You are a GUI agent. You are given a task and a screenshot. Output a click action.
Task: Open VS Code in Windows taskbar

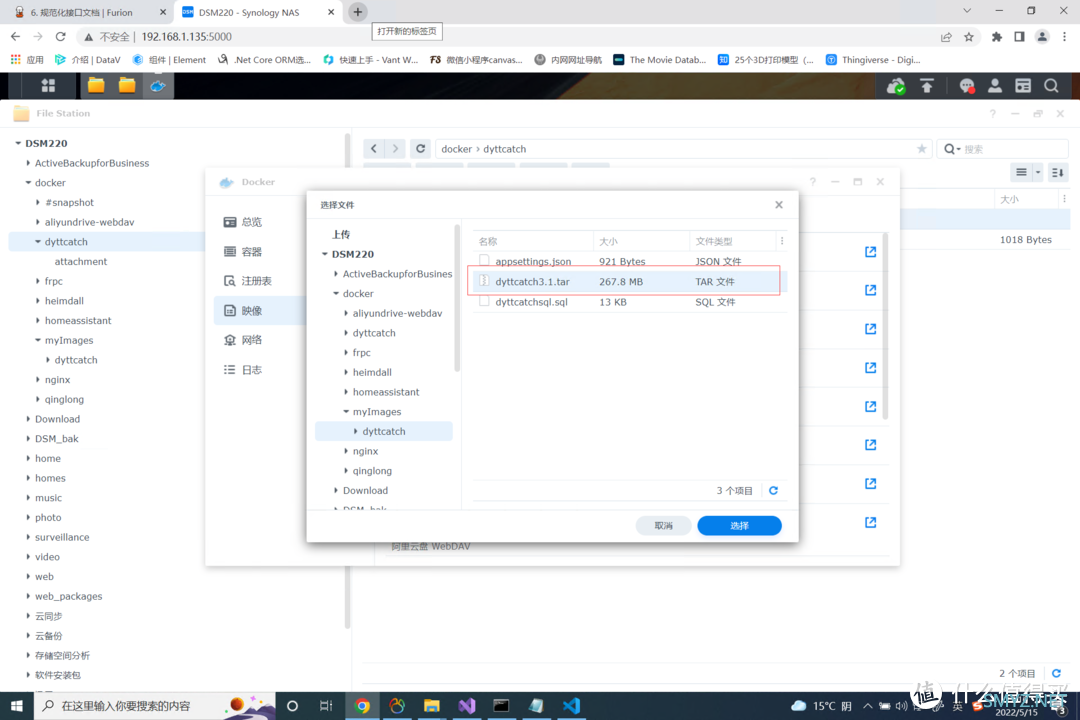pyautogui.click(x=571, y=706)
